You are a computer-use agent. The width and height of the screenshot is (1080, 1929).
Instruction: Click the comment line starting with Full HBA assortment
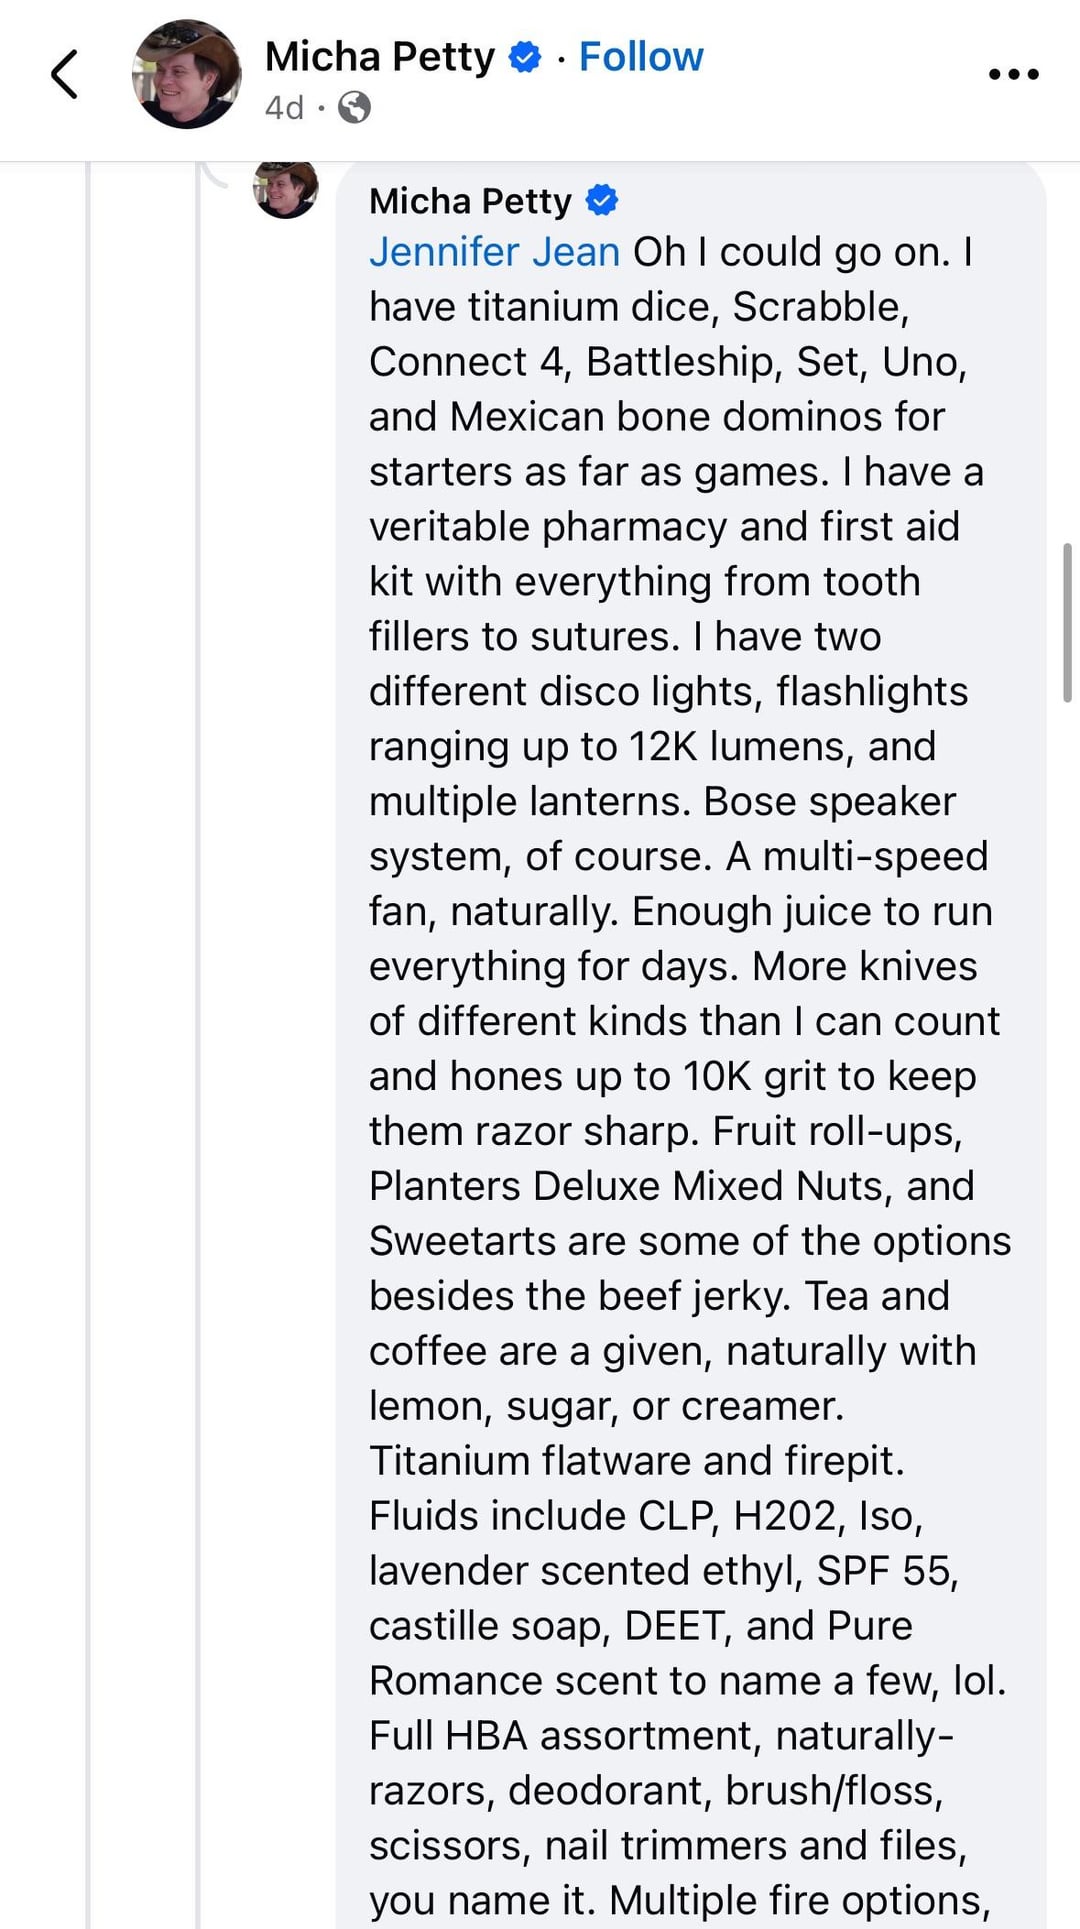click(x=660, y=1736)
